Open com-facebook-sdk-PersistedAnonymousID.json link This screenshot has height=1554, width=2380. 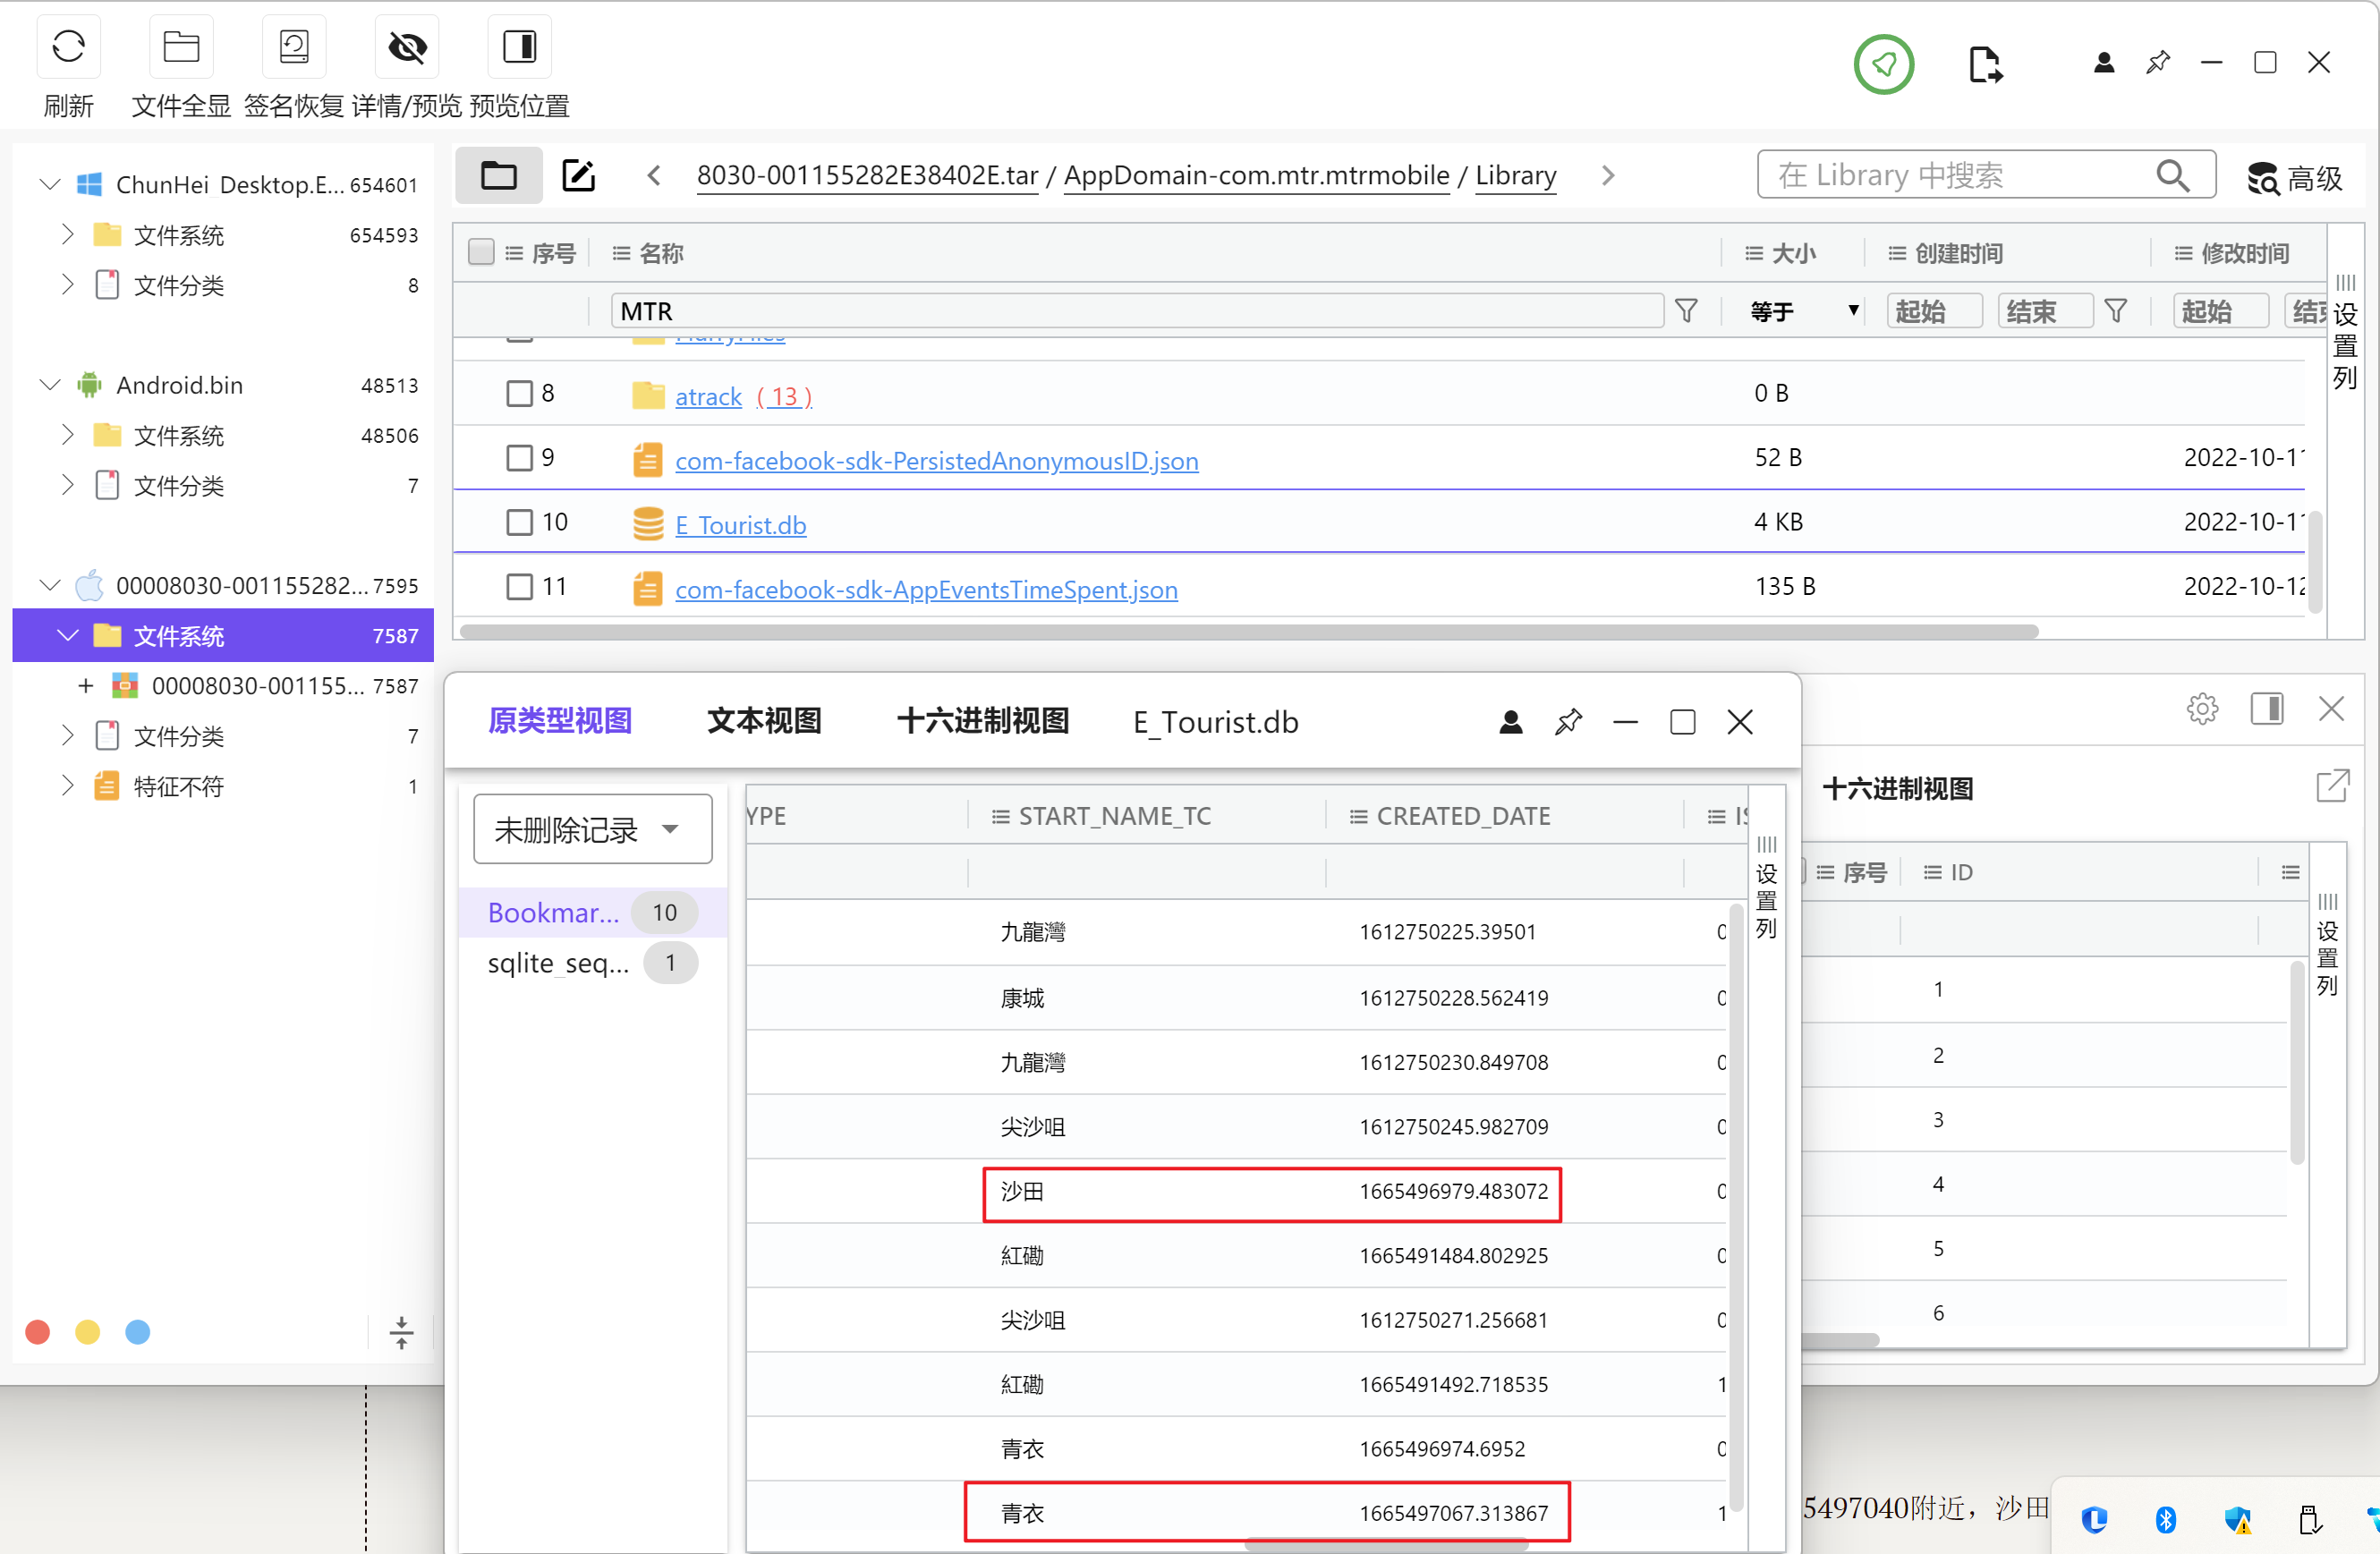936,460
